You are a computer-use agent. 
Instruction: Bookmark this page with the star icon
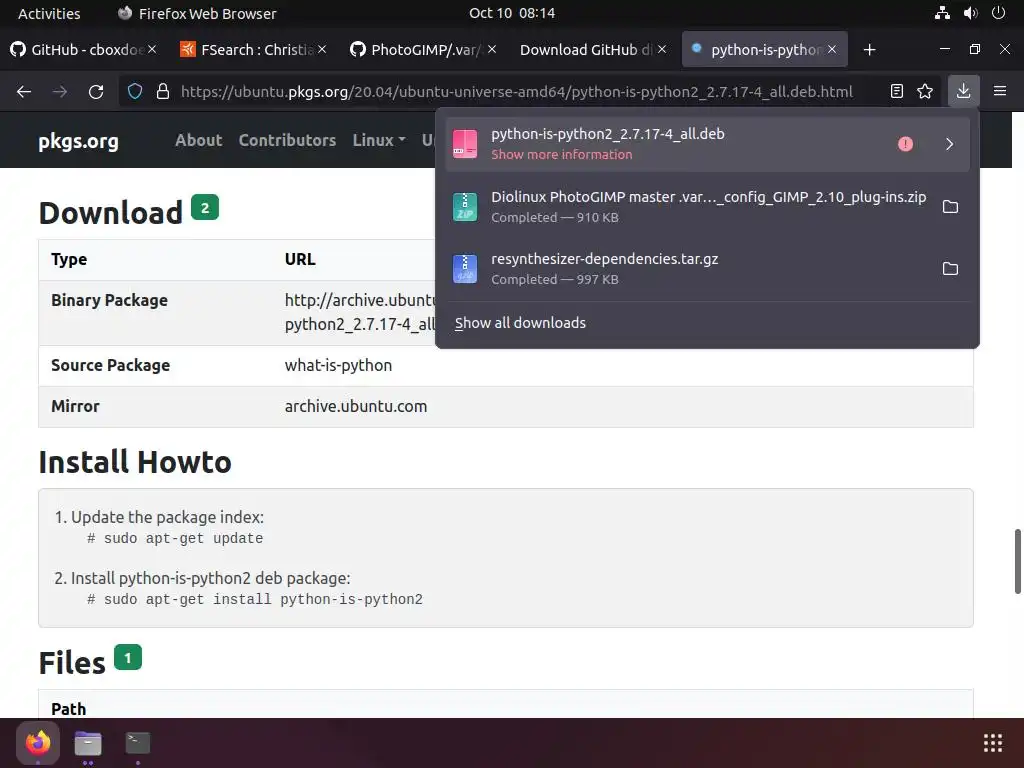[x=925, y=91]
